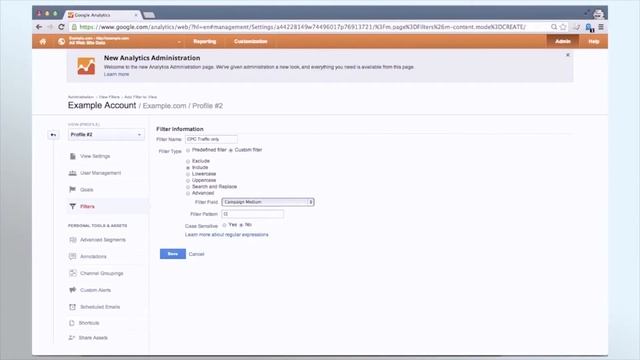Choose the Exclude radio option
640x360 pixels.
[188, 161]
